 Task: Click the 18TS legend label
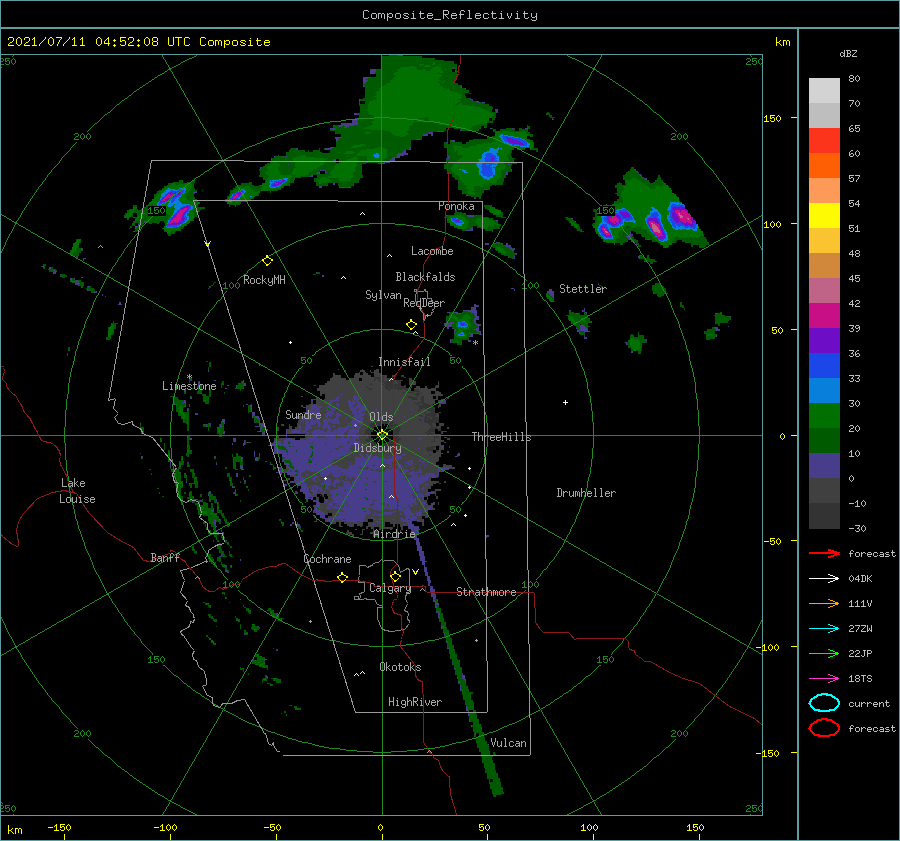(x=860, y=679)
